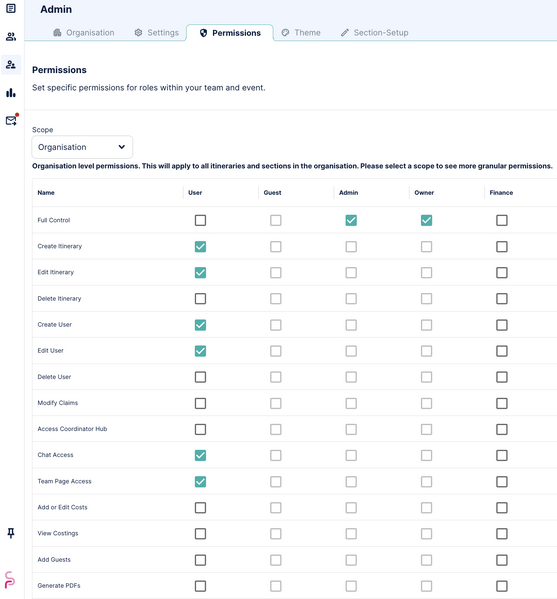557x599 pixels.
Task: Enable Edit Itinerary for Owner
Action: coord(426,272)
